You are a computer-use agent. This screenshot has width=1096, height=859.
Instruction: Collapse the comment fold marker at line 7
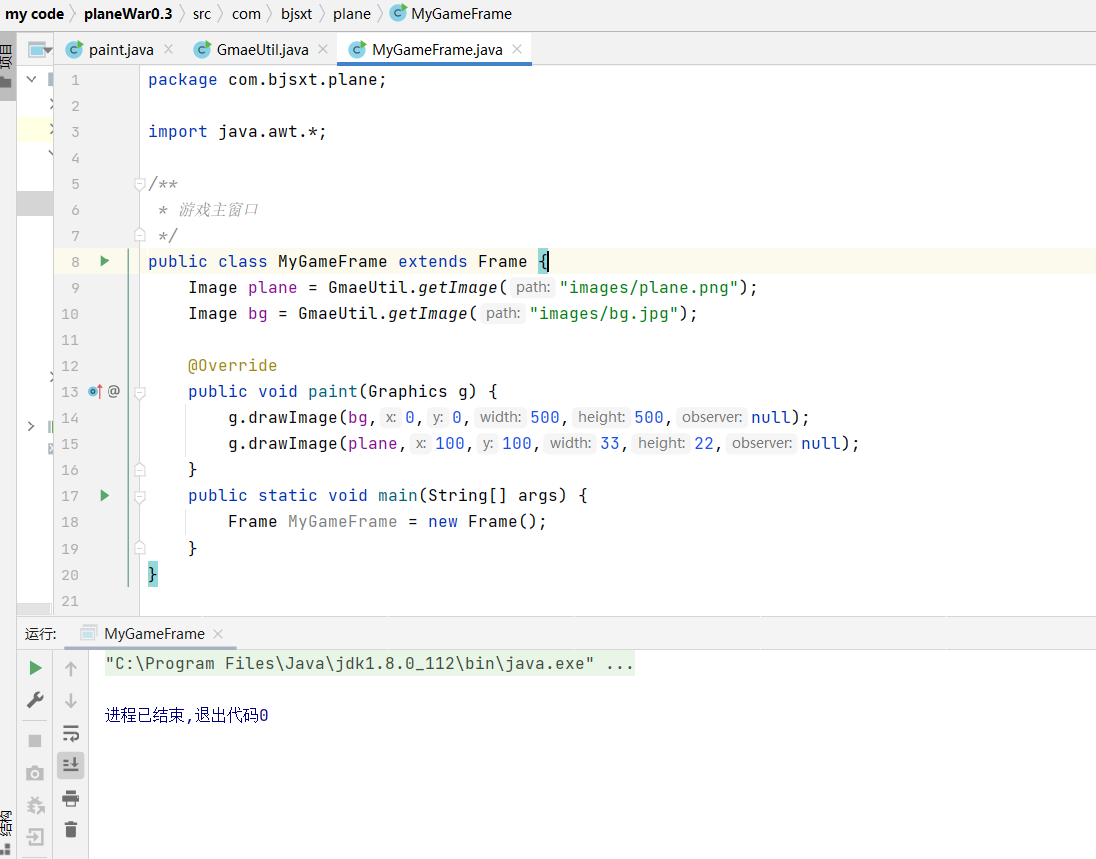pyautogui.click(x=140, y=236)
